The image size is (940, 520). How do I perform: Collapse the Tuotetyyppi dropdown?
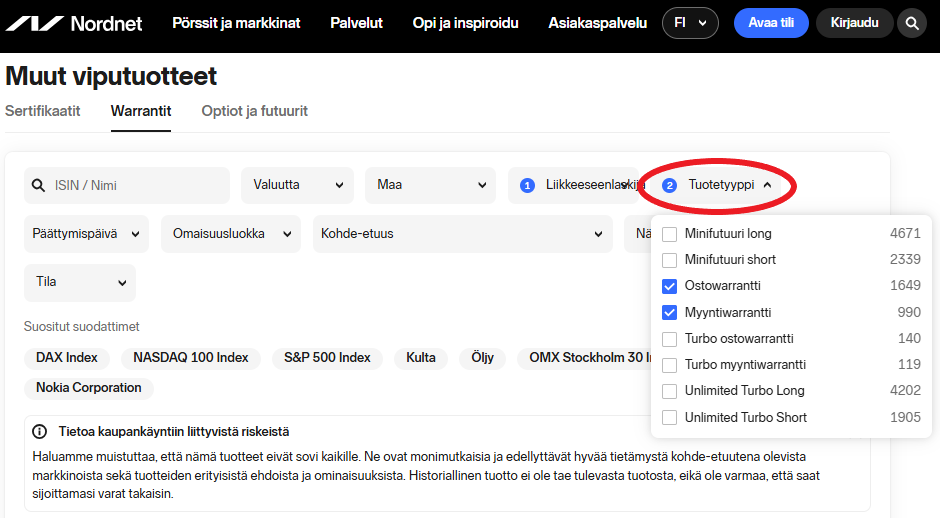pos(717,185)
